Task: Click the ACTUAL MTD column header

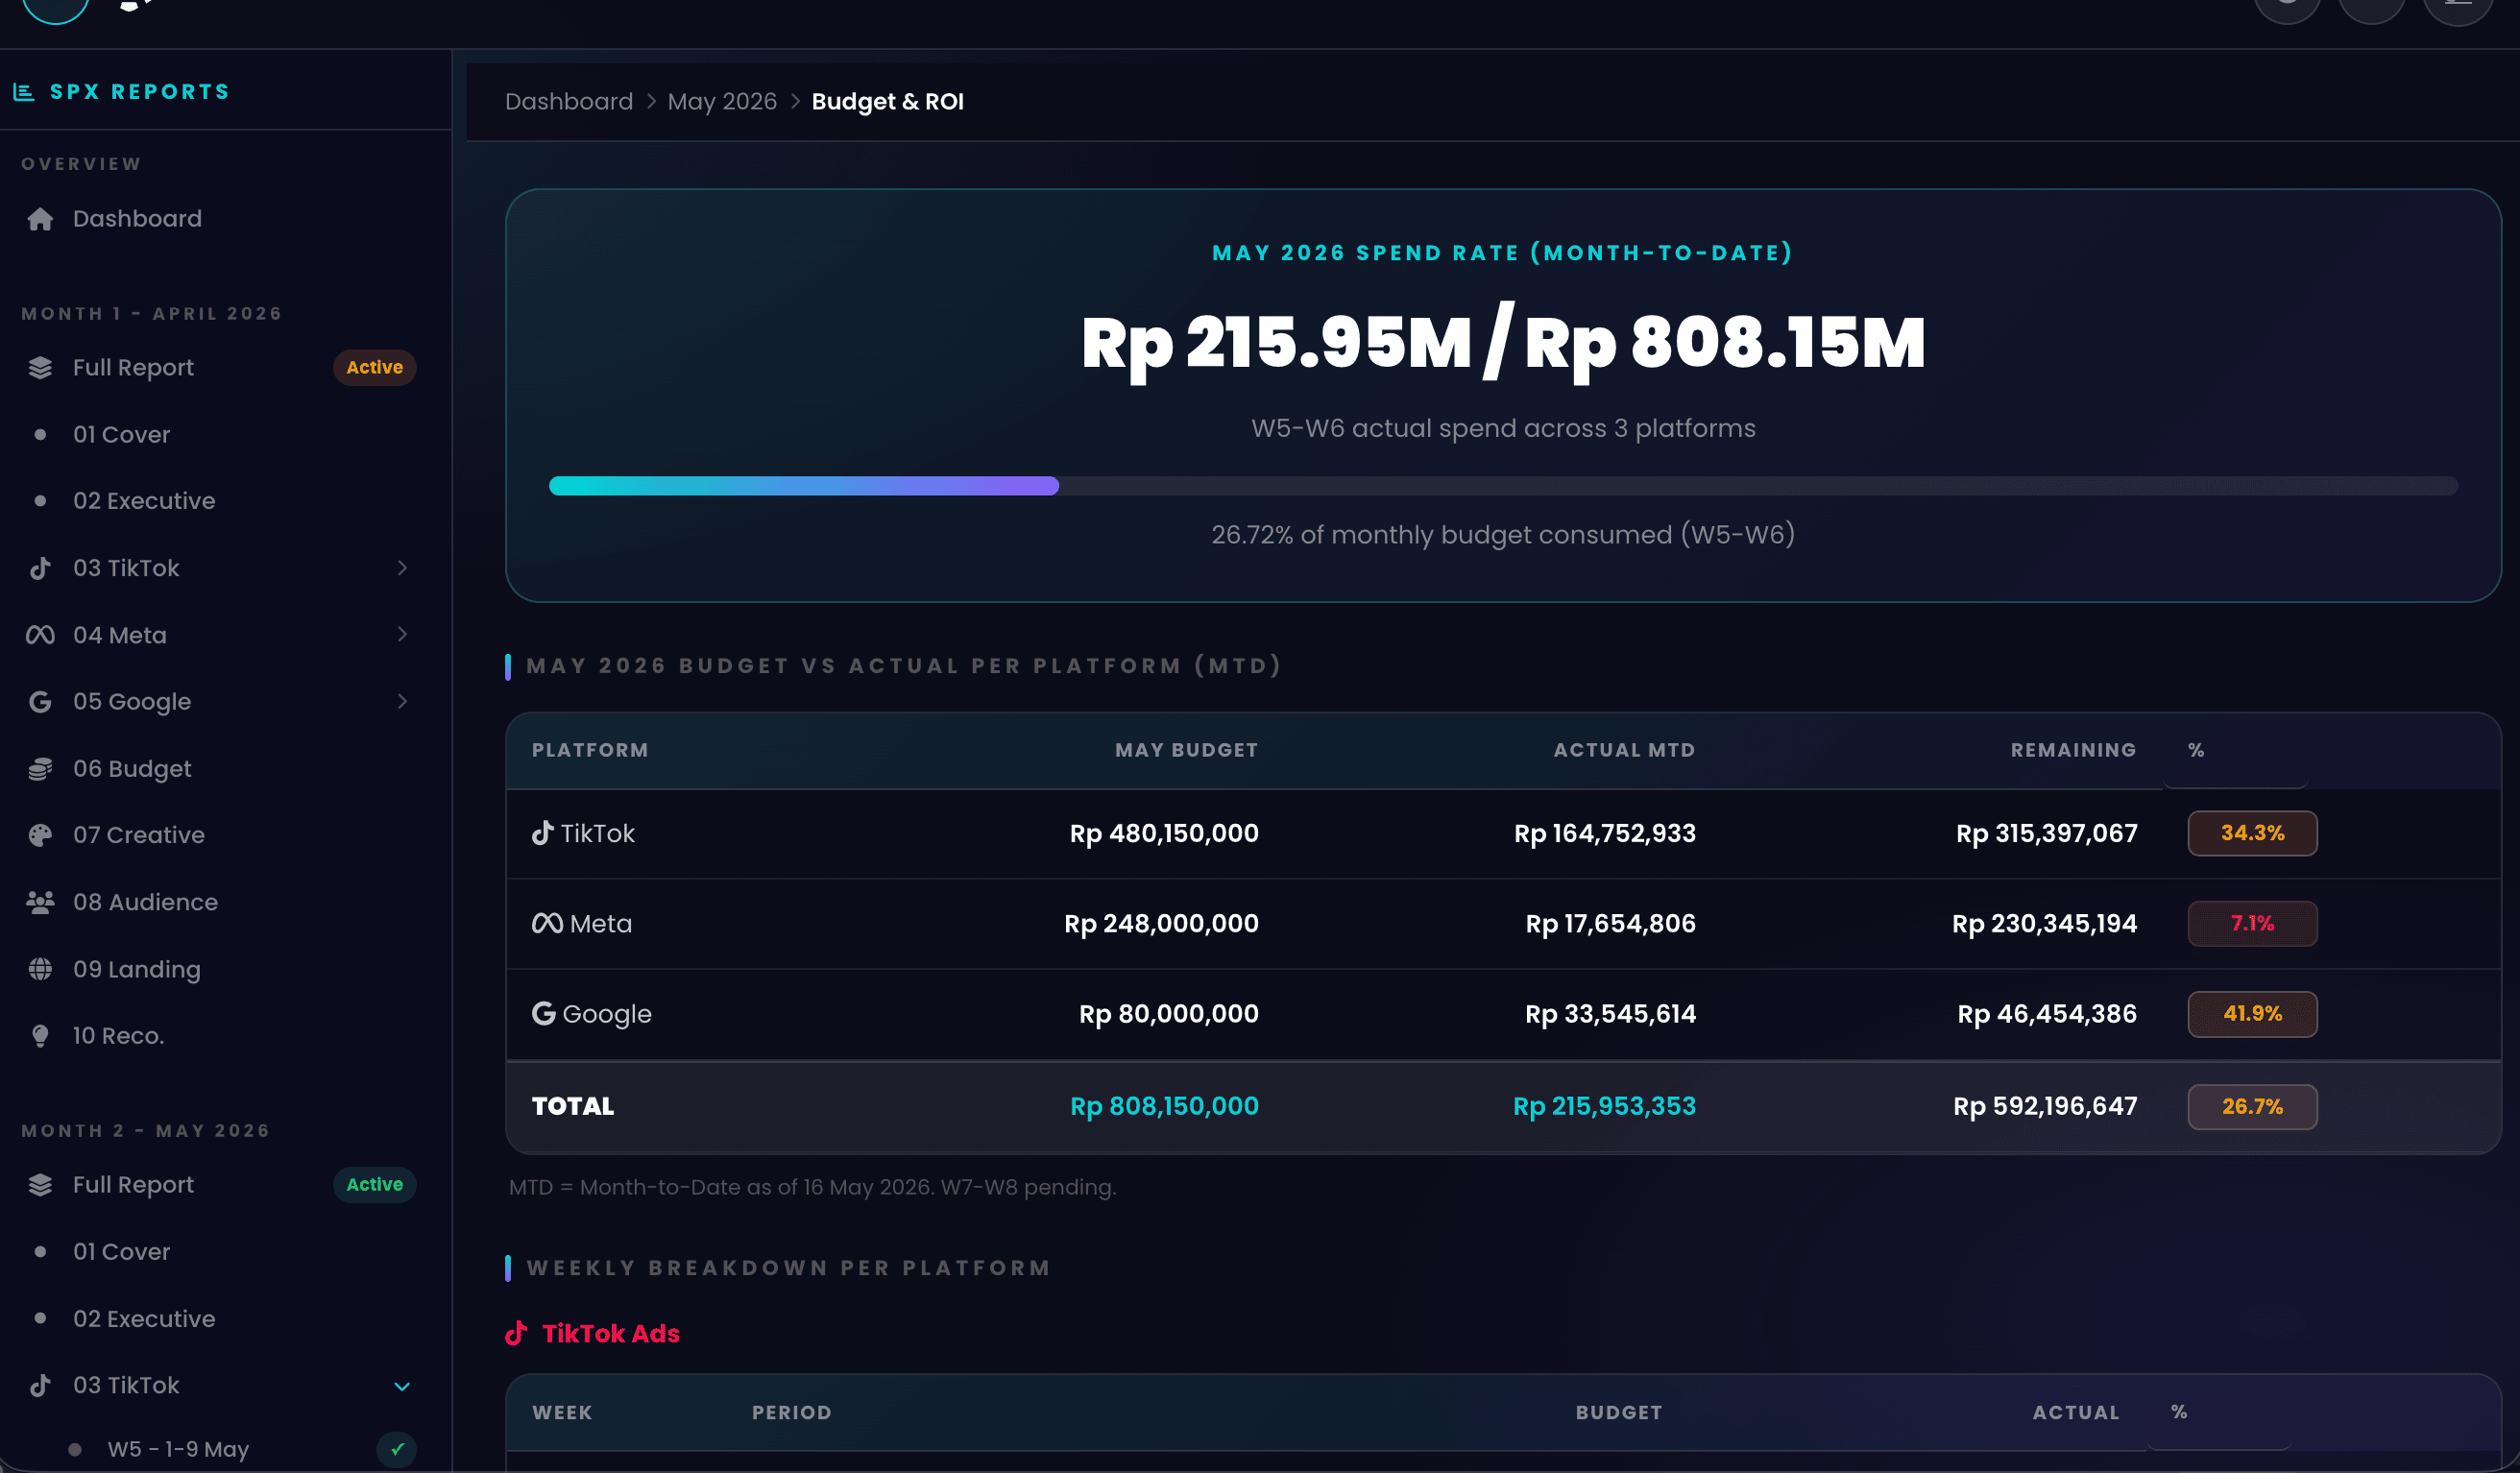Action: [1624, 750]
